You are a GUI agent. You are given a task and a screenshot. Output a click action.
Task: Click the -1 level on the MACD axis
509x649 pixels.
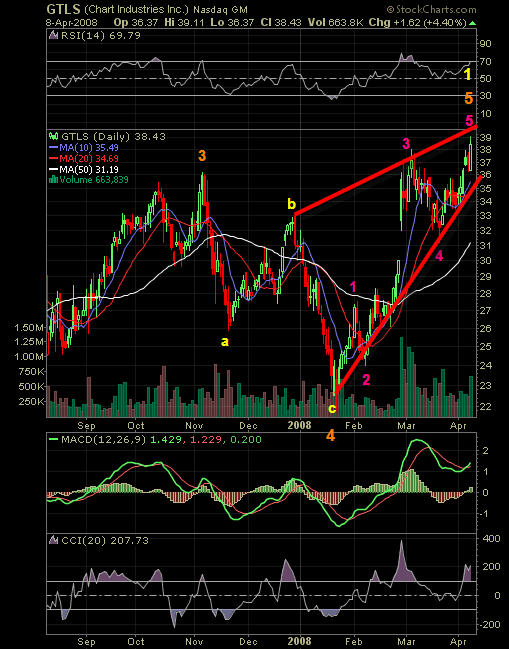[485, 514]
